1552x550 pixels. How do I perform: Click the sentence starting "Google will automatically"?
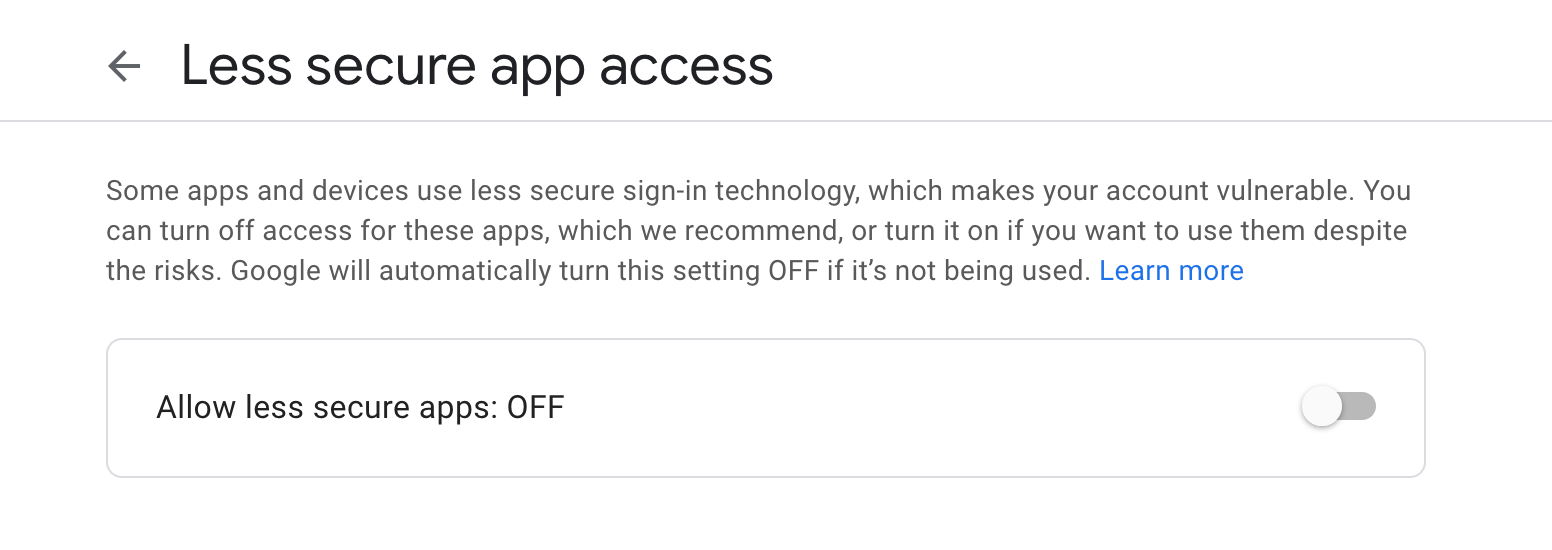tap(660, 271)
